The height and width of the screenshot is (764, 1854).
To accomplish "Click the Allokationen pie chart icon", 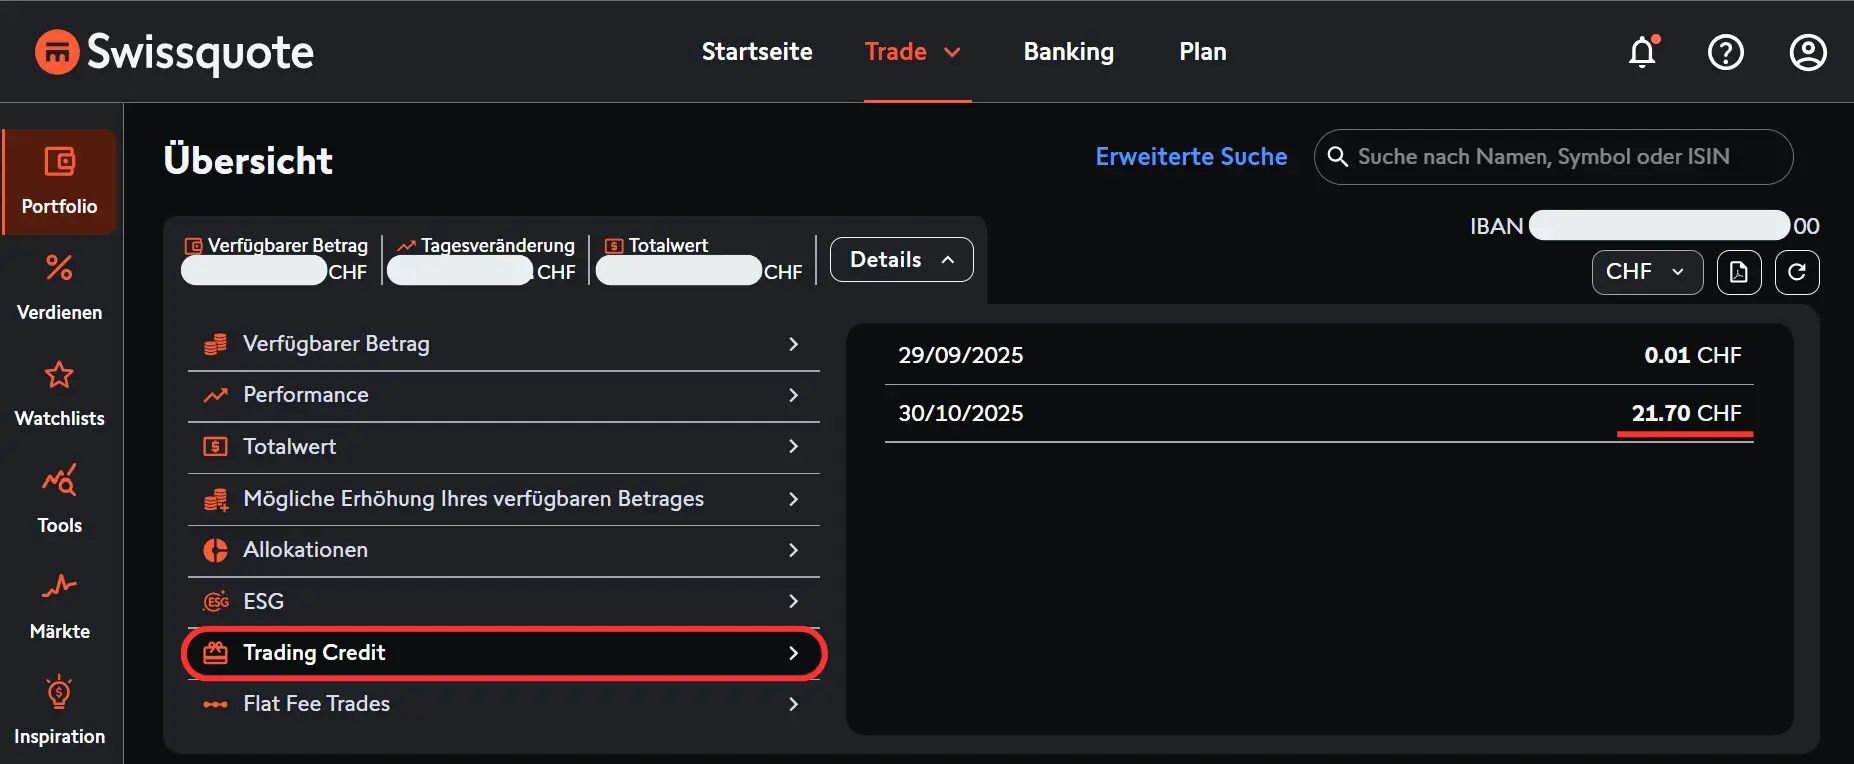I will coord(215,550).
